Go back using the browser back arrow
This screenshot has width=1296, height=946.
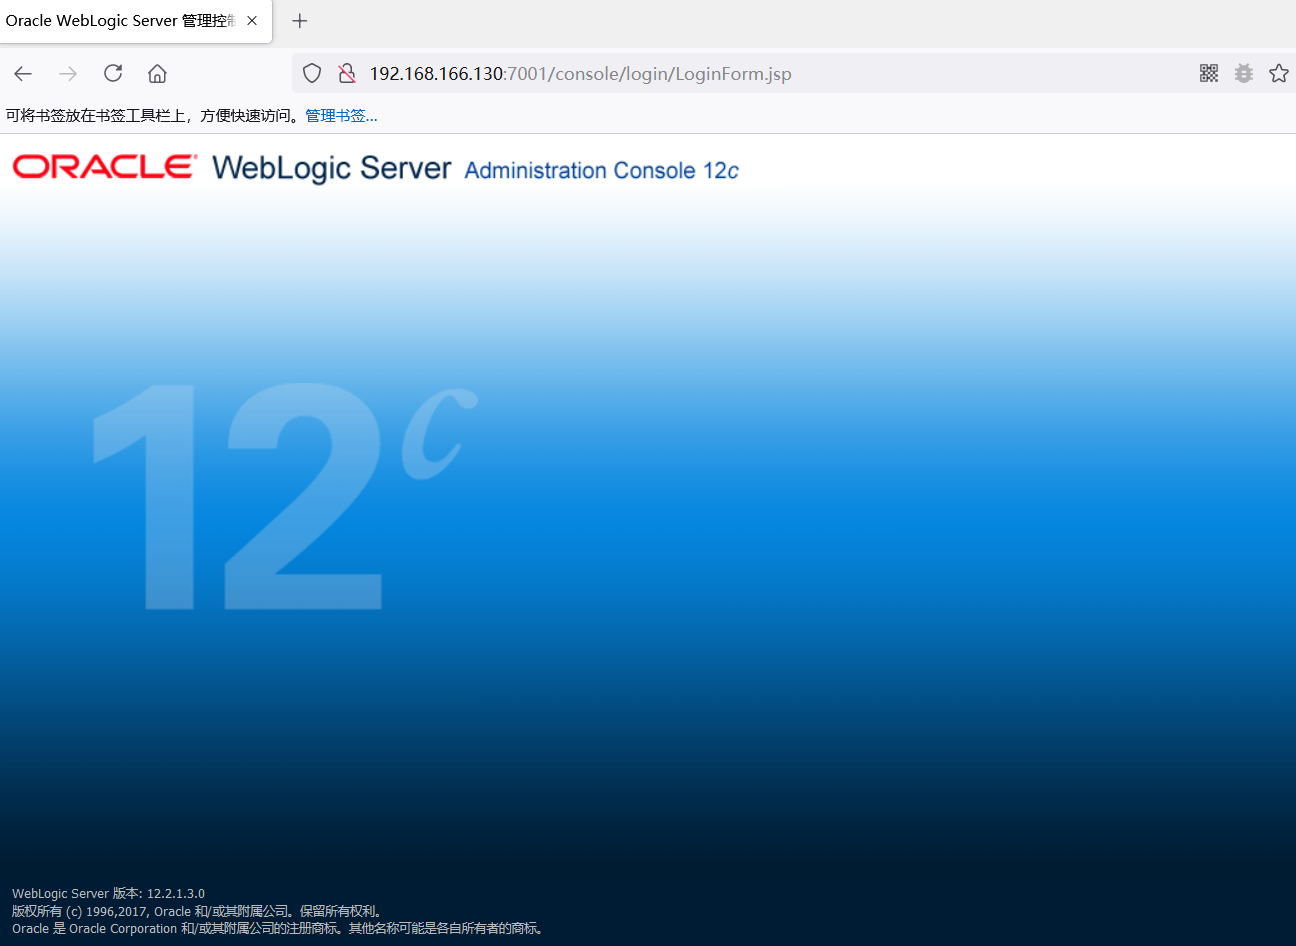coord(23,73)
